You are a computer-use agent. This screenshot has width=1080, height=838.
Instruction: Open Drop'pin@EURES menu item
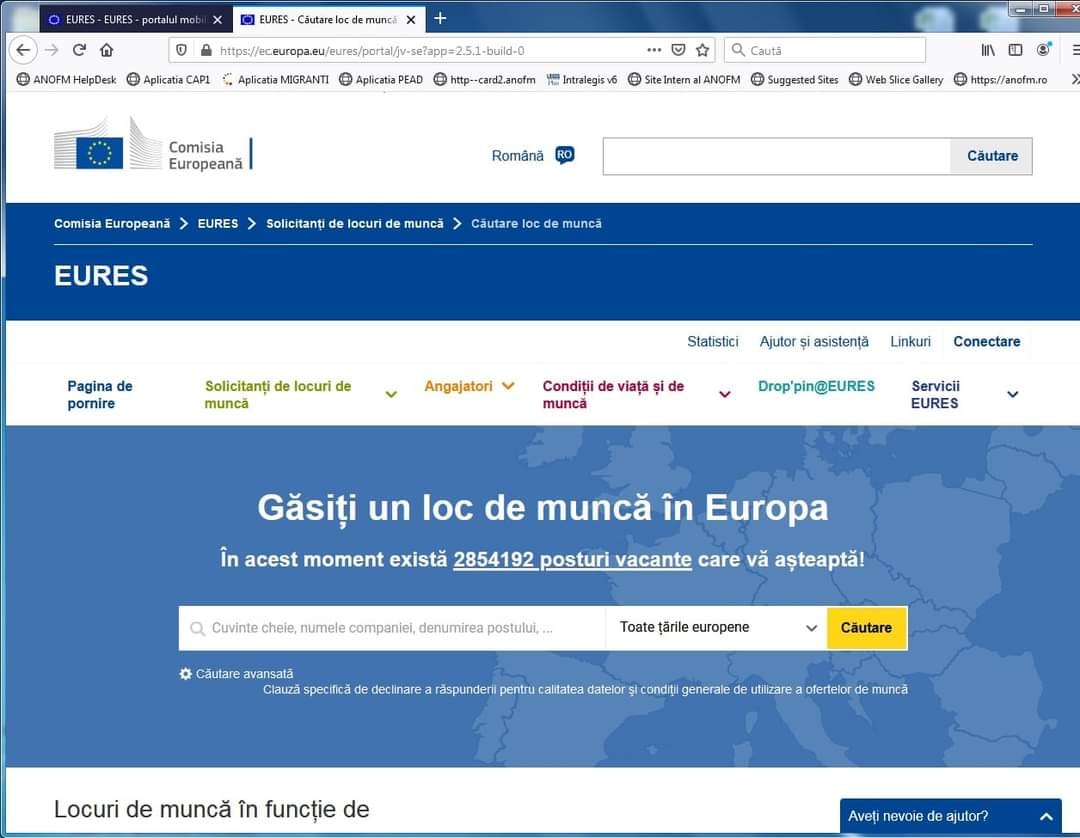(x=816, y=386)
